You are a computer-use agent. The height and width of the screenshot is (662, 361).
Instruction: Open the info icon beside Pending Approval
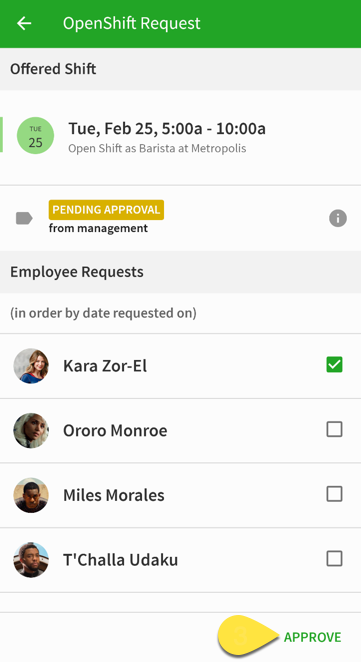pyautogui.click(x=338, y=218)
